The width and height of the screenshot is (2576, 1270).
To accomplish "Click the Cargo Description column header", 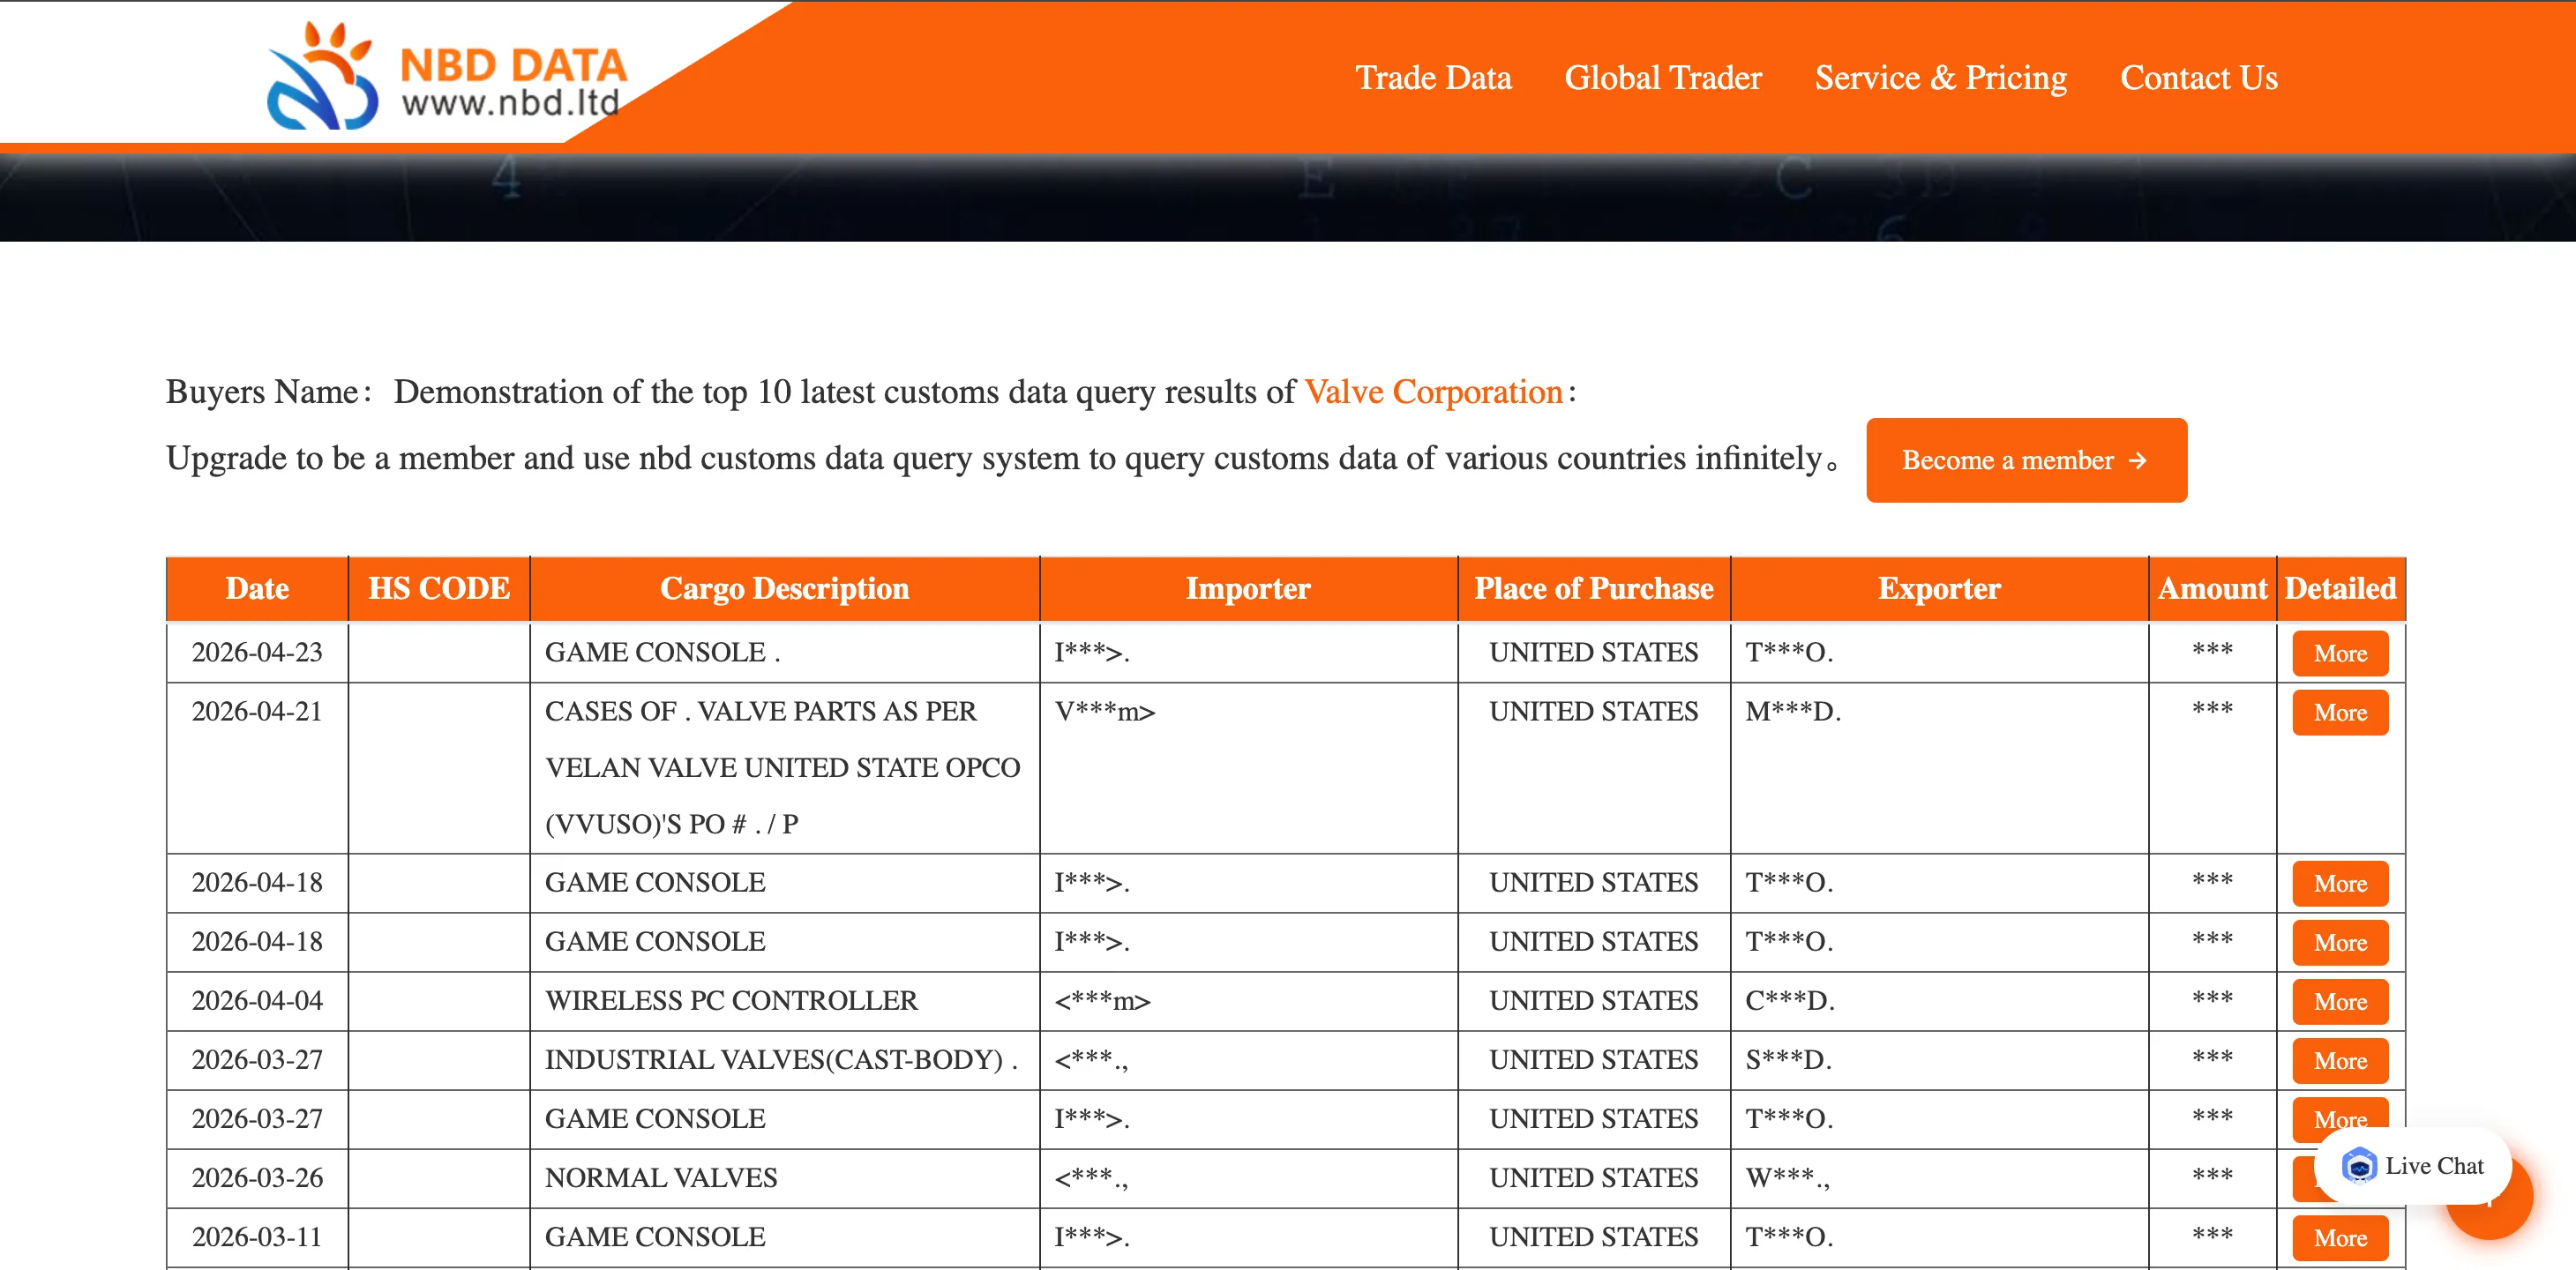I will pos(785,588).
